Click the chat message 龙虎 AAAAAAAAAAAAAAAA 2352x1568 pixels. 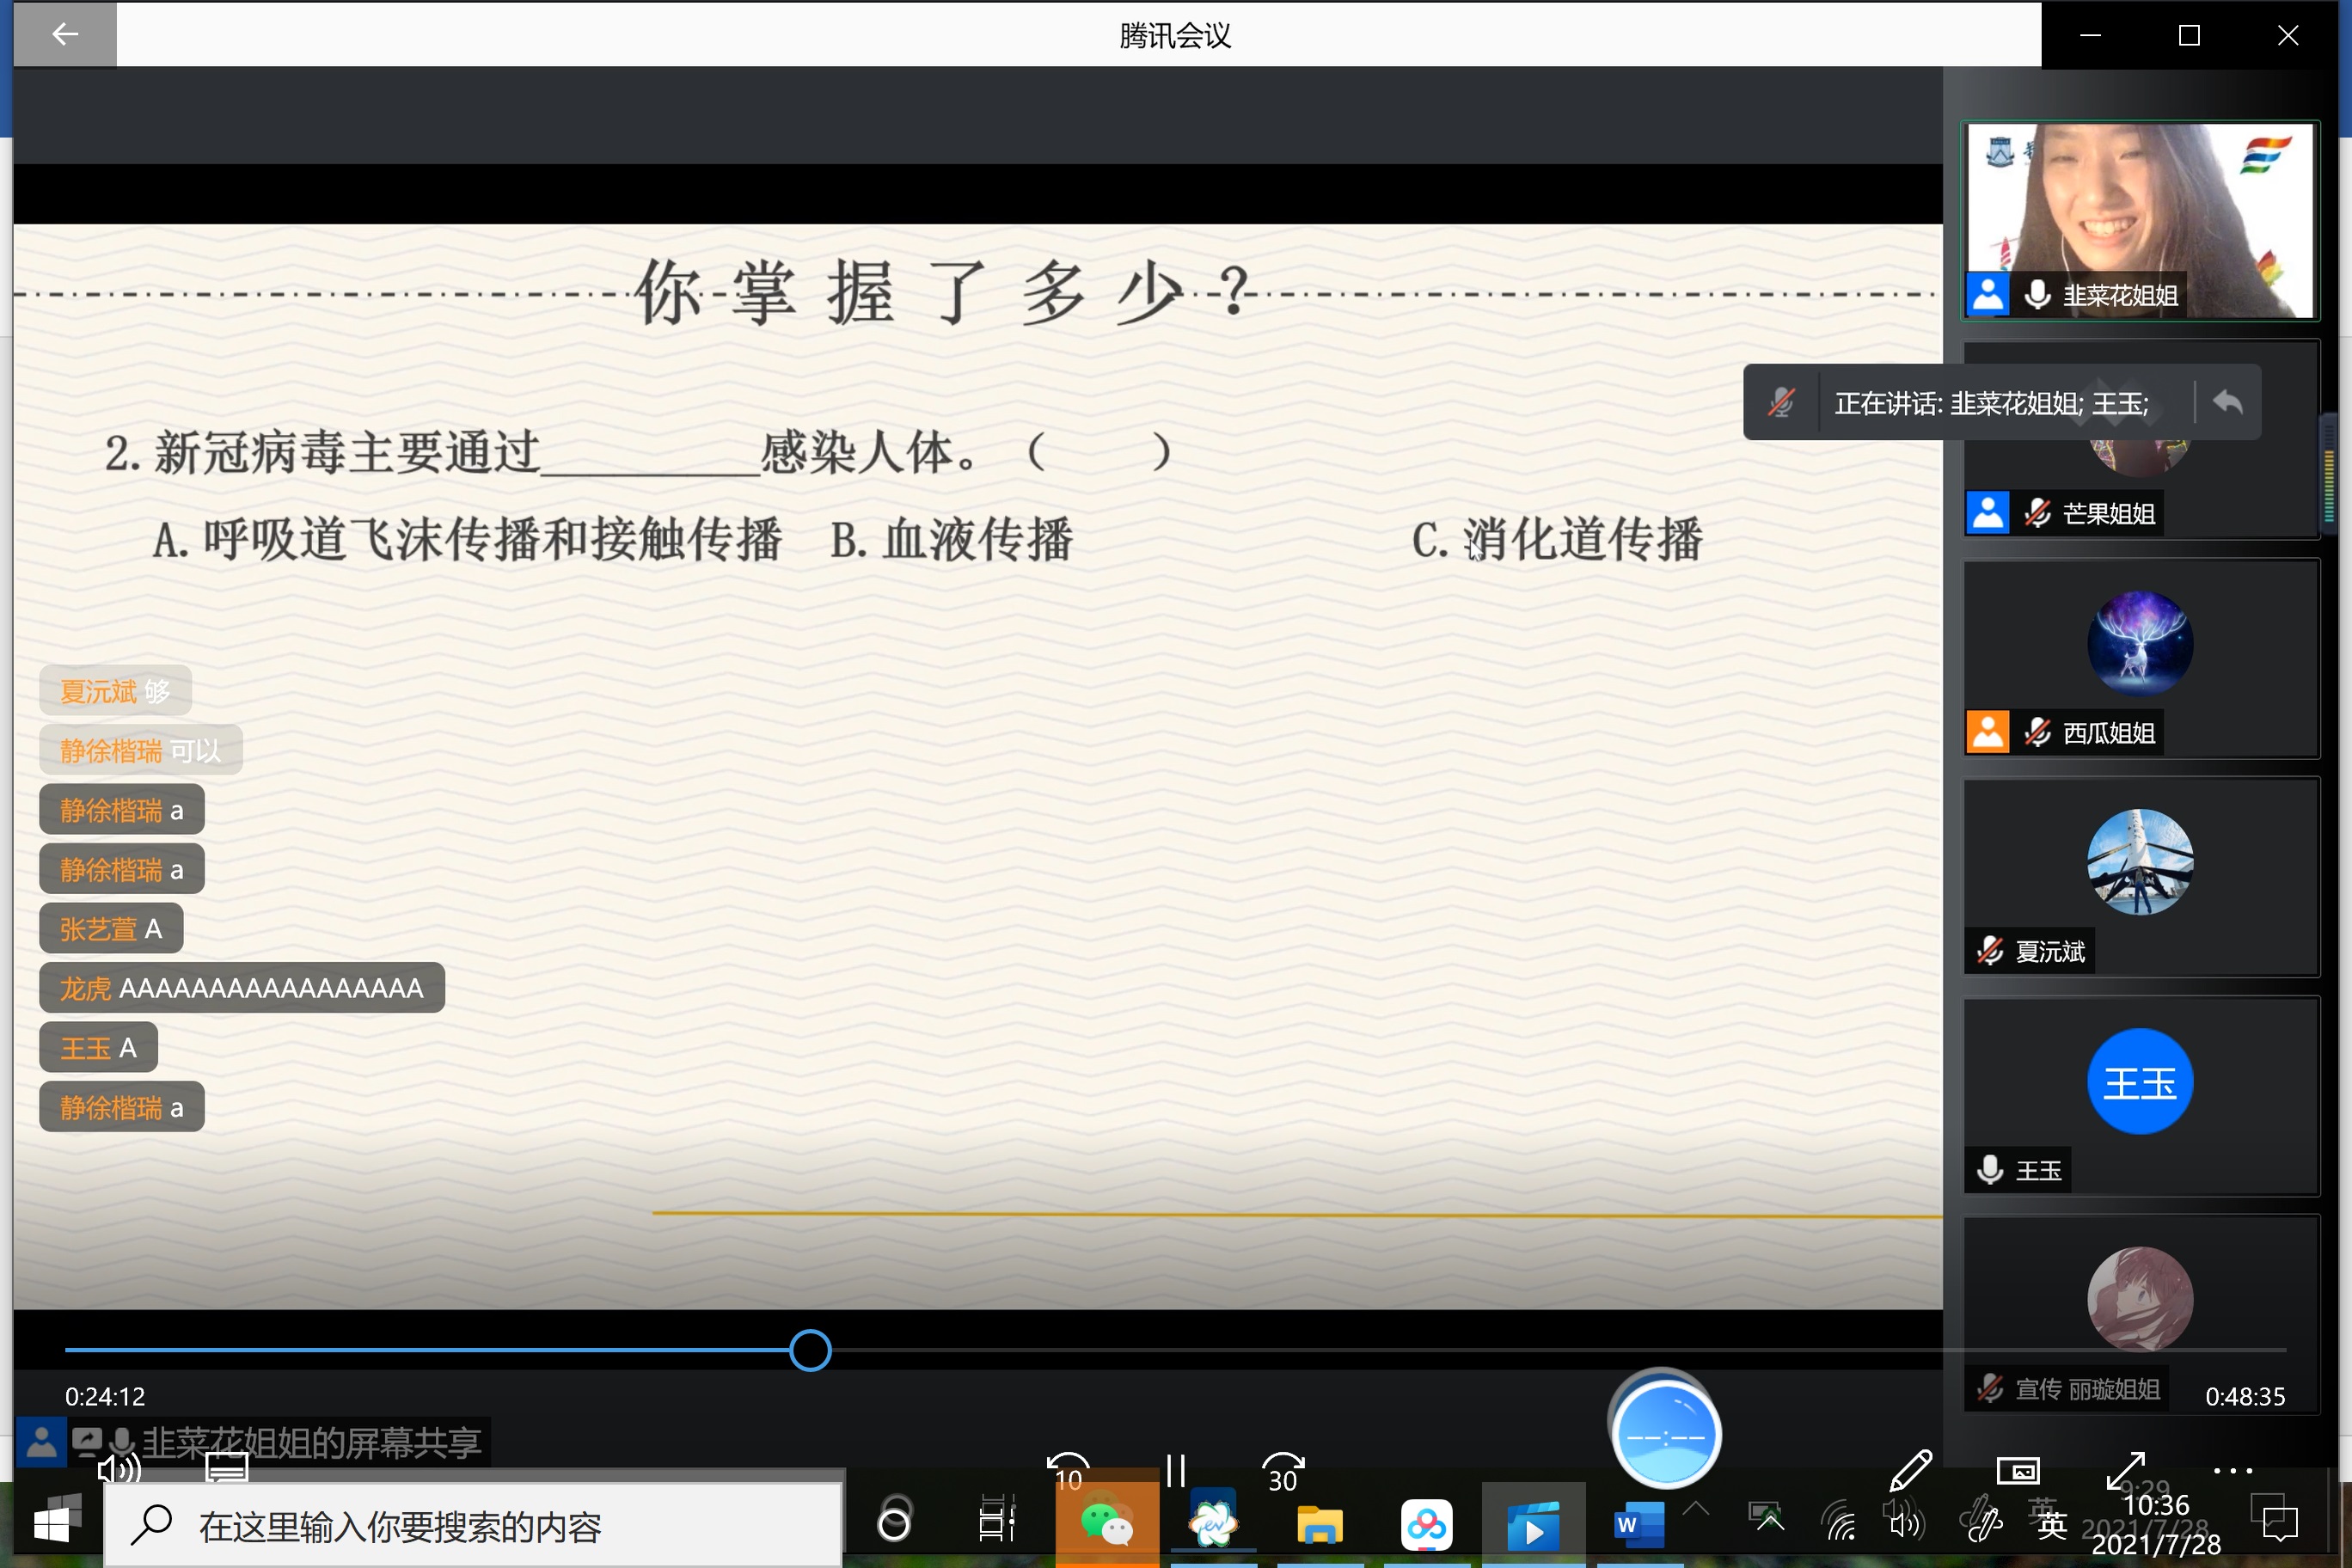[242, 988]
